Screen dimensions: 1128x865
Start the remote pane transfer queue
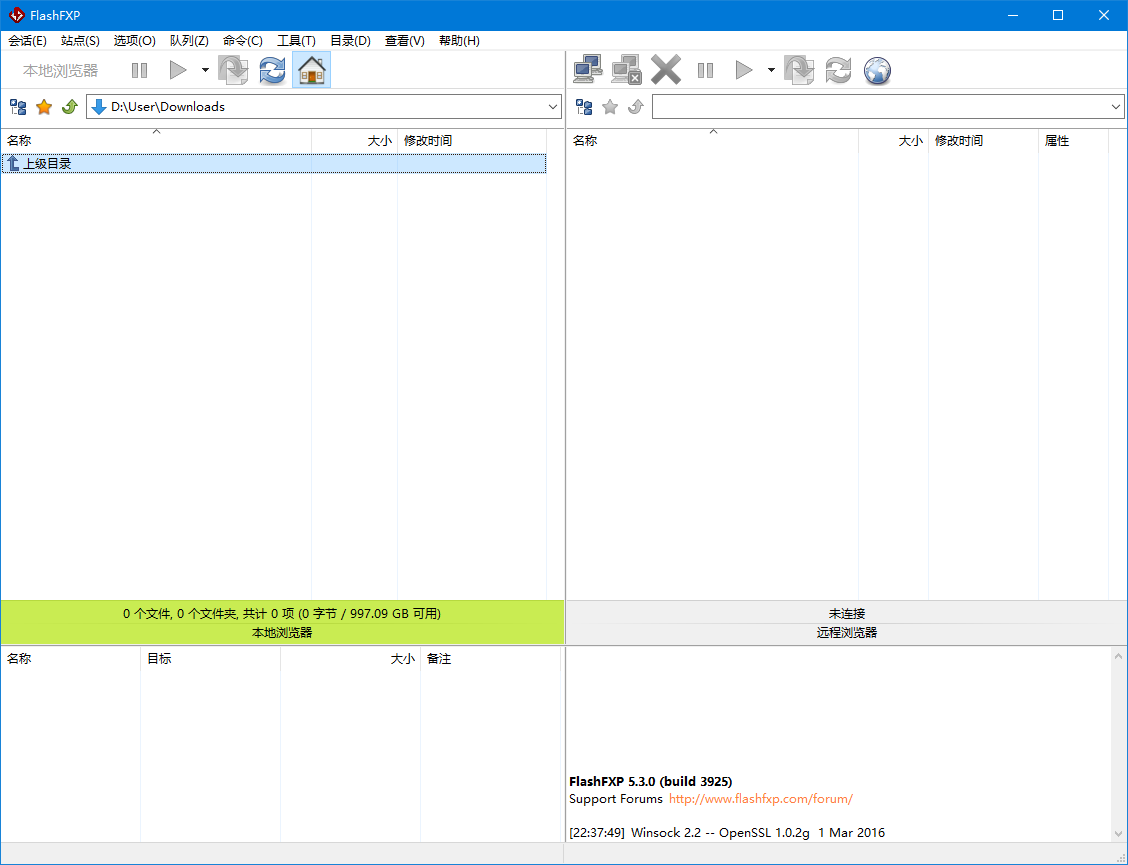click(x=744, y=71)
